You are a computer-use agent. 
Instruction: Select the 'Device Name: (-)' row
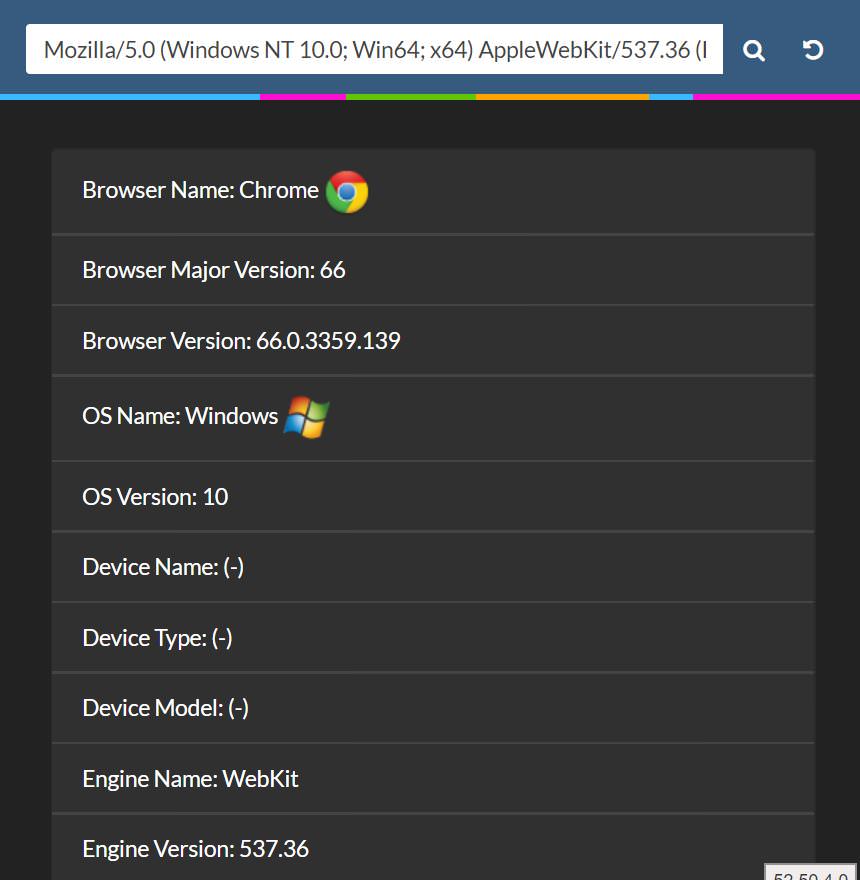[433, 567]
